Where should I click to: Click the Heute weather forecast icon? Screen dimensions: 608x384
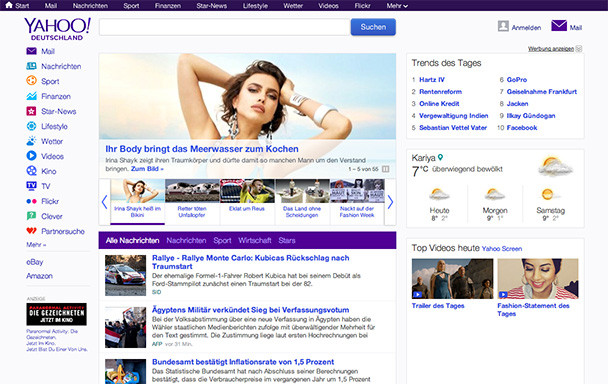click(x=439, y=194)
